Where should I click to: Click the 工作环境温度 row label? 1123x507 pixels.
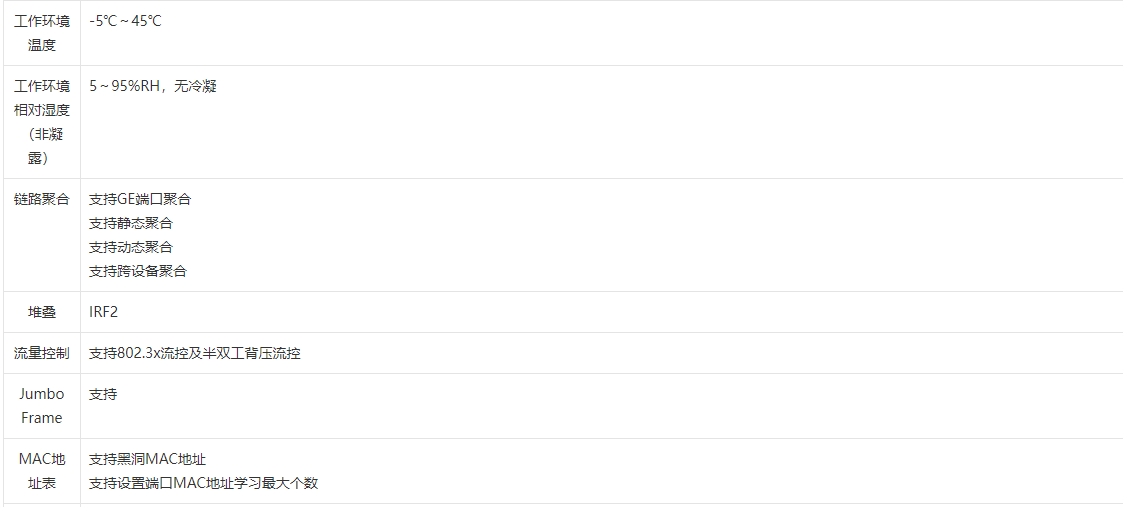(41, 33)
